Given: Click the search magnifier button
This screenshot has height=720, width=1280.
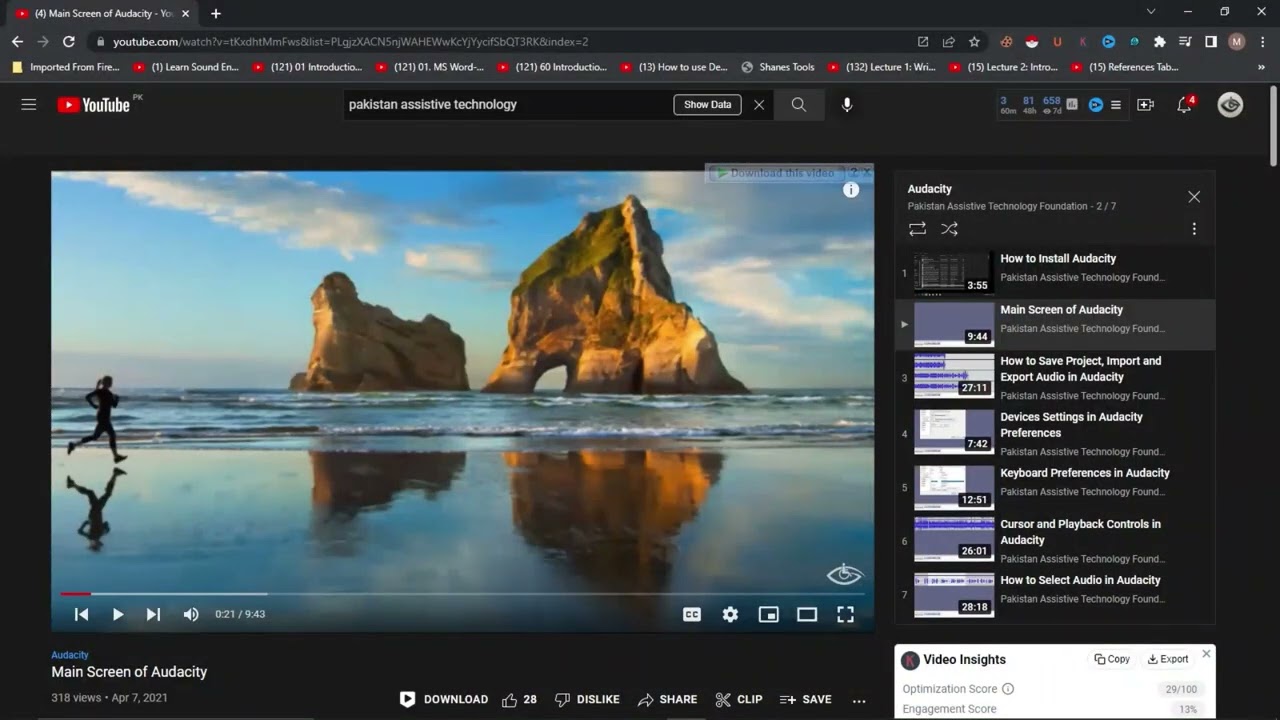Looking at the screenshot, I should [799, 104].
